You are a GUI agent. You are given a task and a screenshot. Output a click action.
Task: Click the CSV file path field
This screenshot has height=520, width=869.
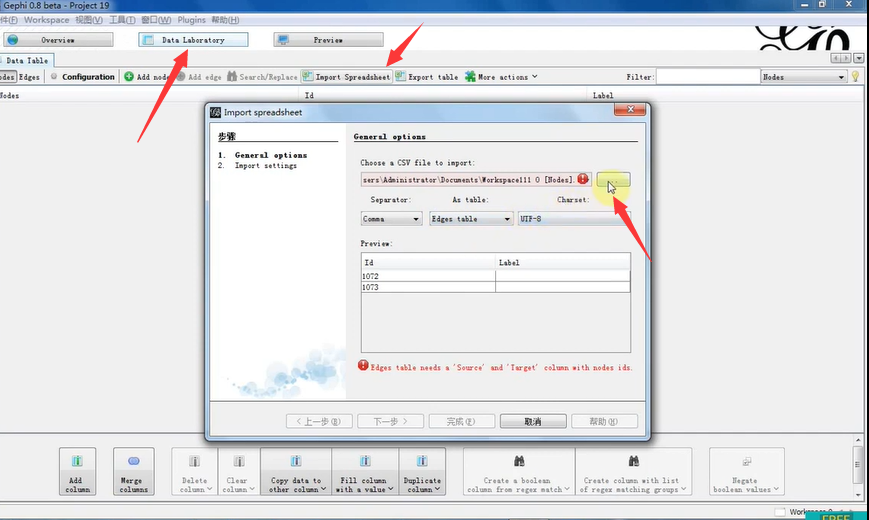[x=476, y=180]
